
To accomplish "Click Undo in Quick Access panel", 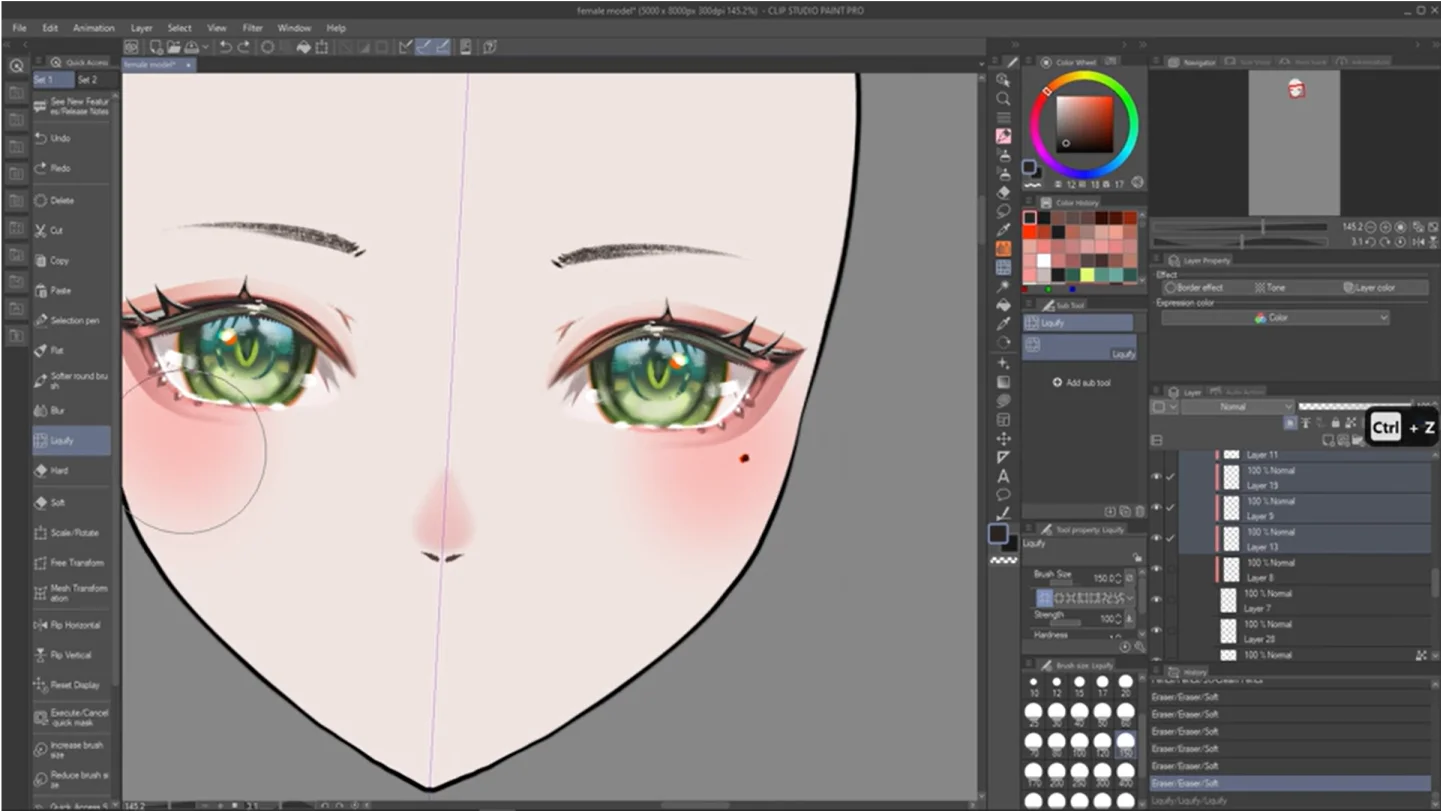I will (72, 138).
